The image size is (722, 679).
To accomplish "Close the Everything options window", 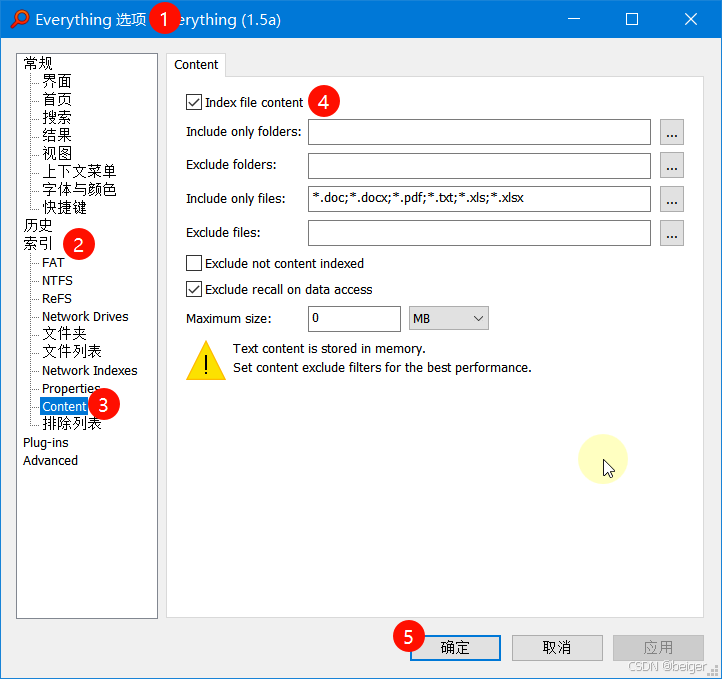I will 691,19.
